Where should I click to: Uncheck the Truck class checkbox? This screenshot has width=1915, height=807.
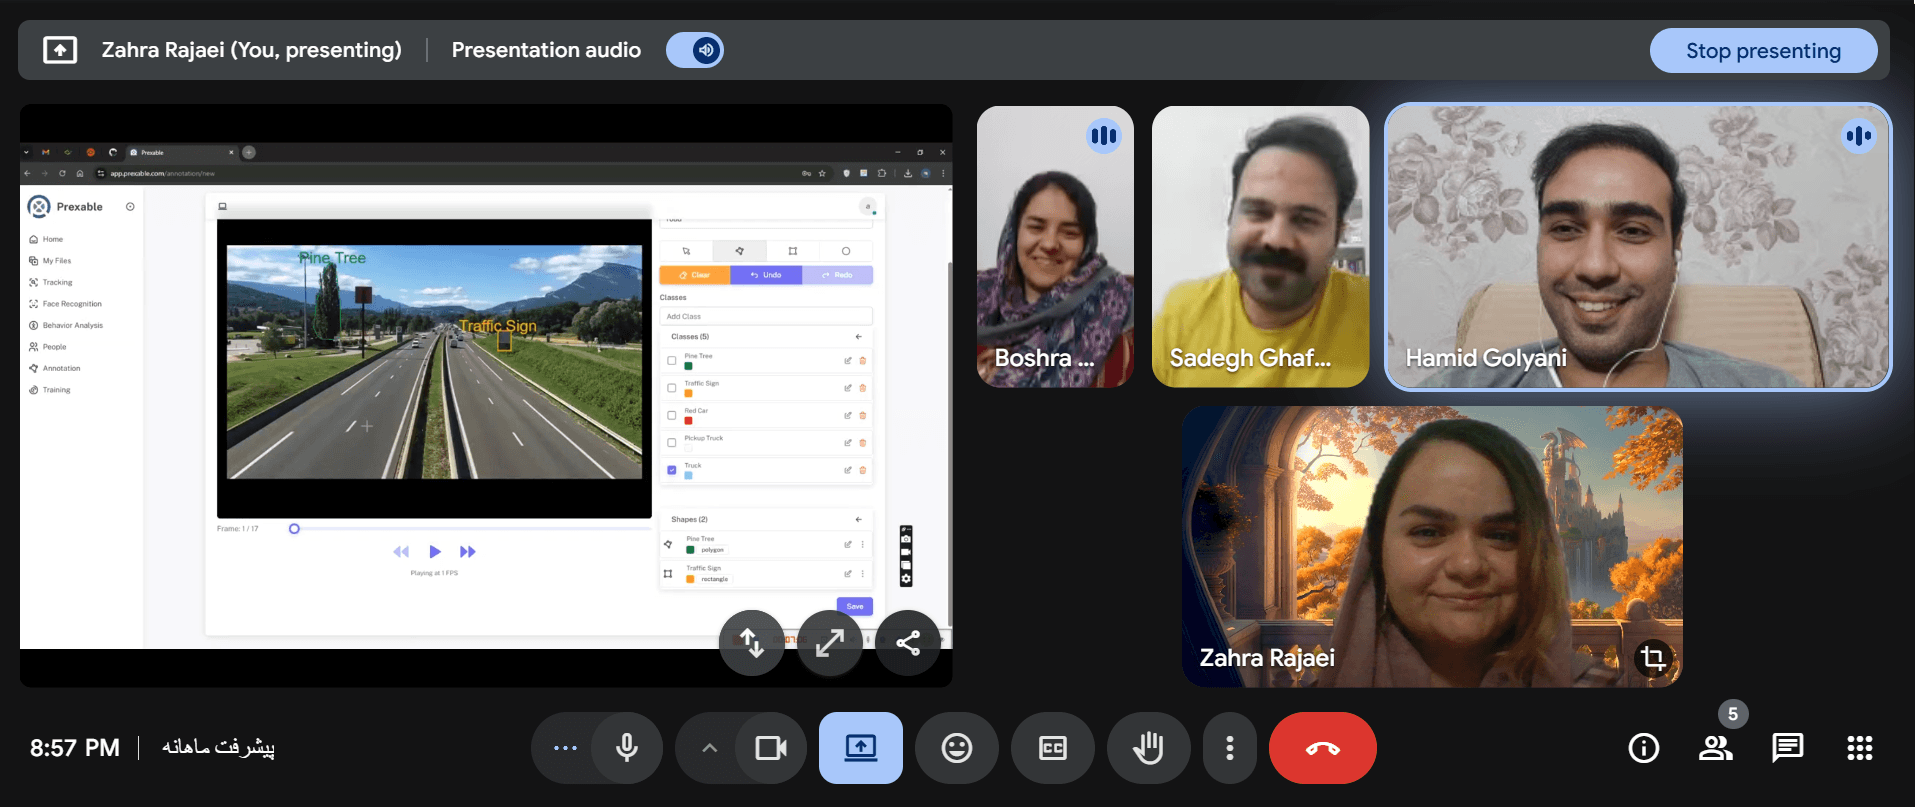(x=672, y=470)
